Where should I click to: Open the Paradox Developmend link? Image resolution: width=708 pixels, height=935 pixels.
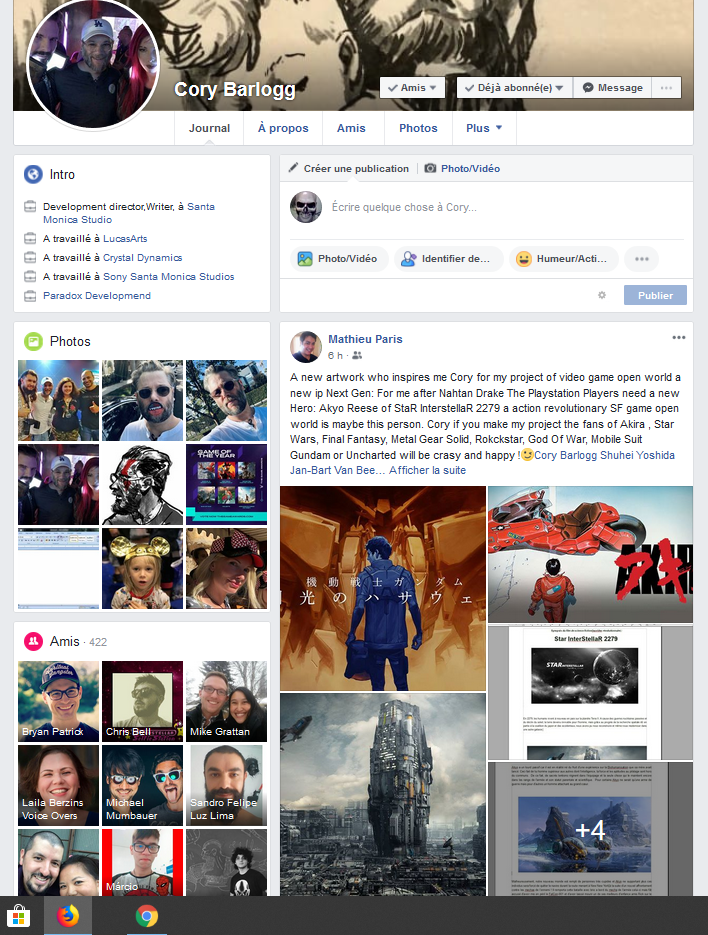tap(97, 296)
